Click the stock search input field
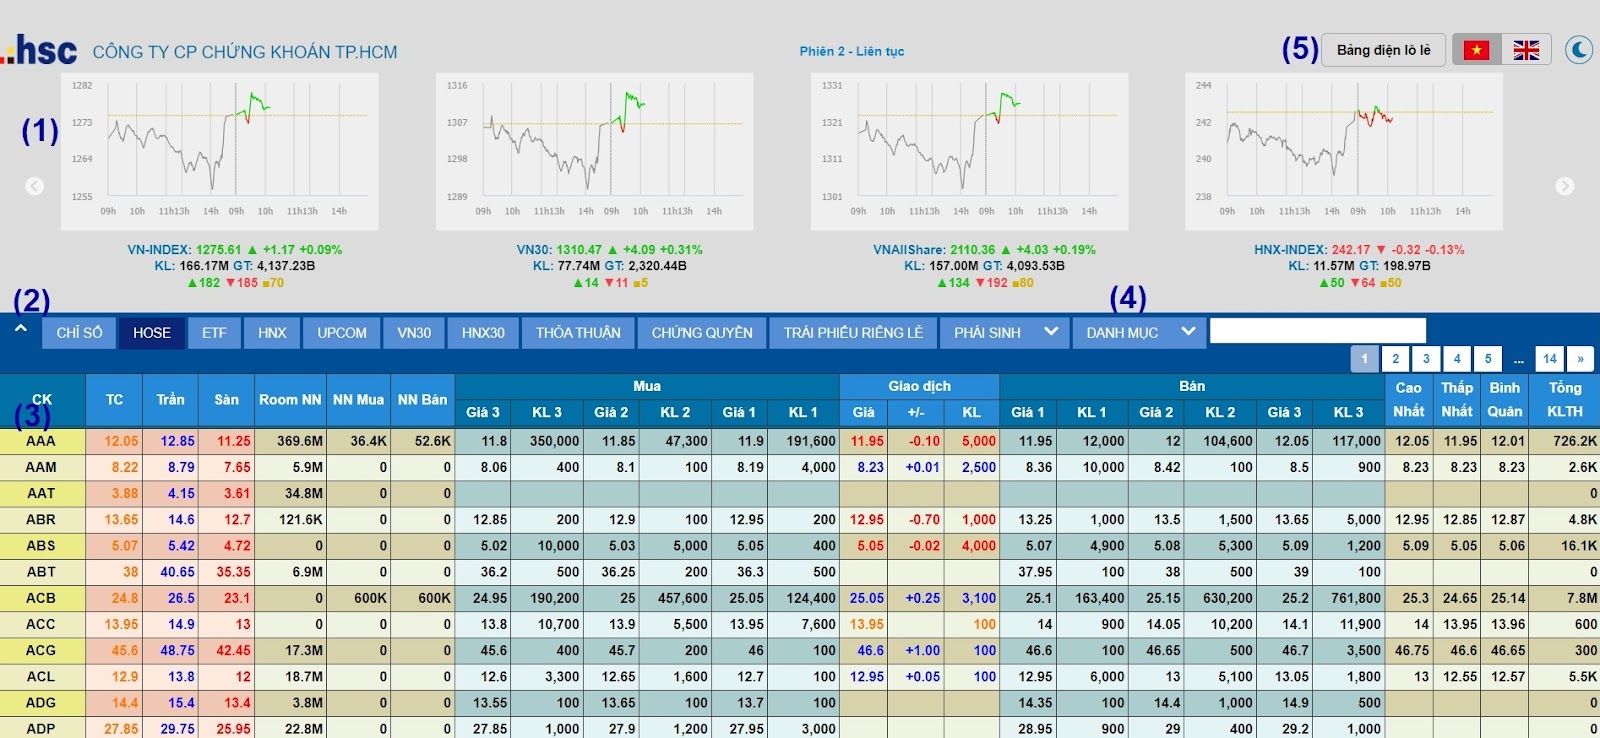Screen dimensions: 1600x738 (x=1318, y=331)
